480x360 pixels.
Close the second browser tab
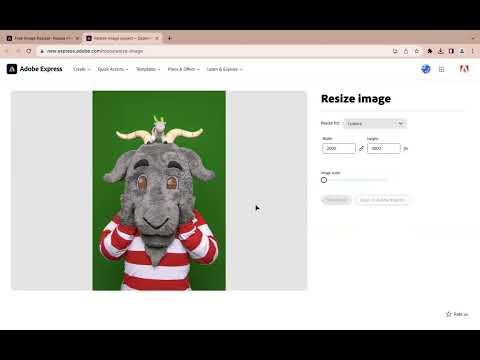pos(157,38)
